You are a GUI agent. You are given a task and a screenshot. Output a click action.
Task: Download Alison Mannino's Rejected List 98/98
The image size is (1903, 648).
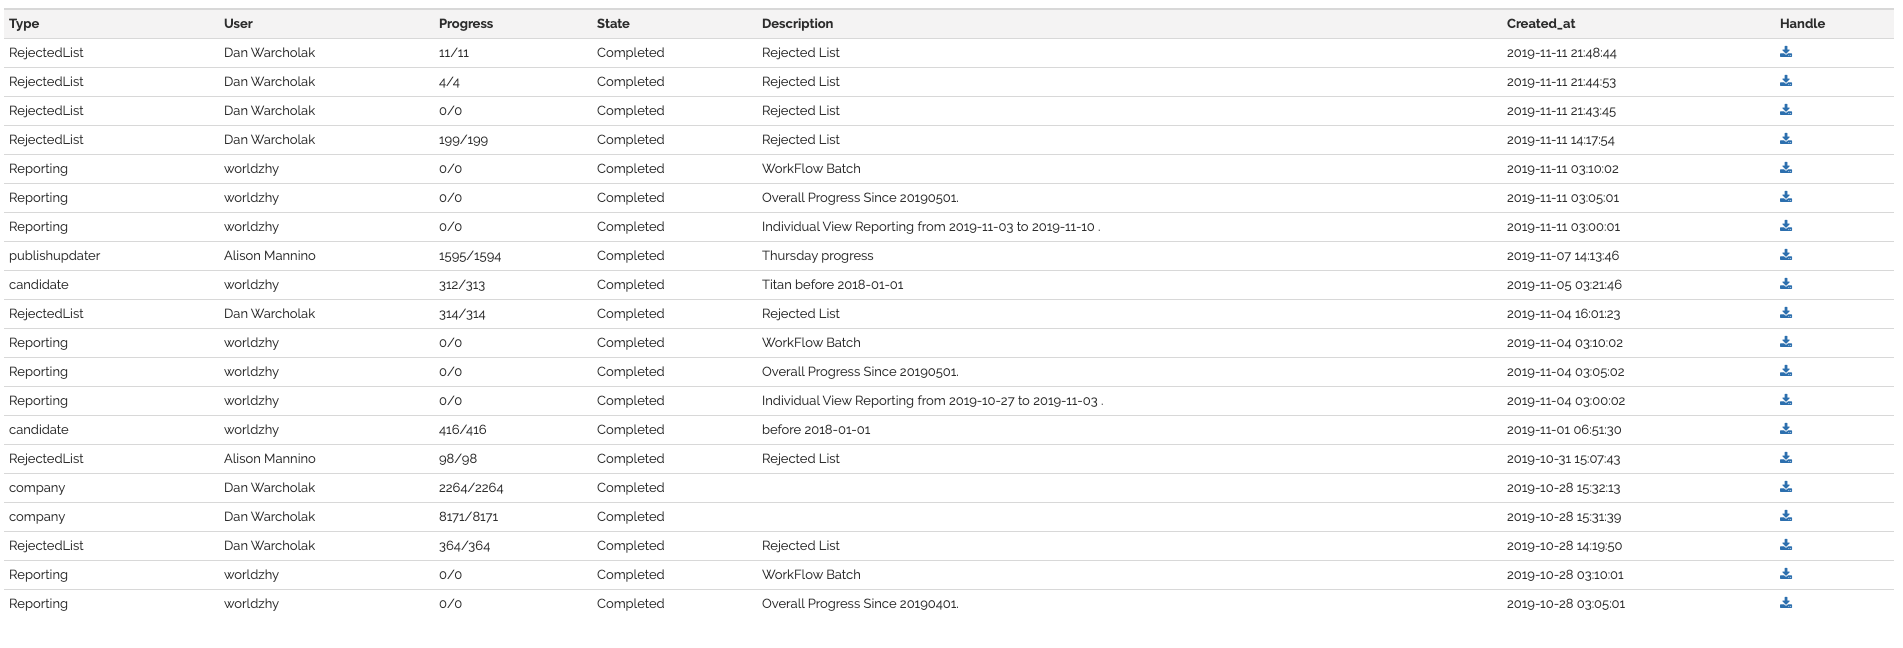coord(1785,459)
